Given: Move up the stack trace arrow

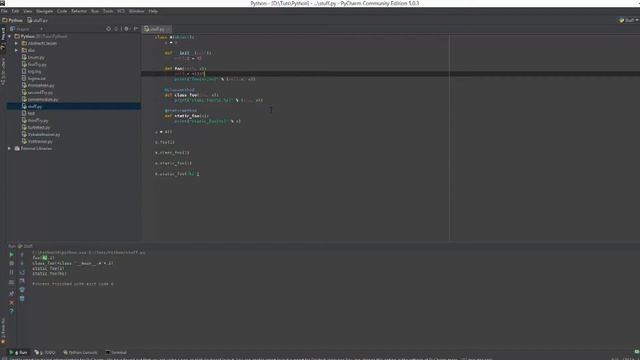Looking at the screenshot, I should tap(22, 254).
